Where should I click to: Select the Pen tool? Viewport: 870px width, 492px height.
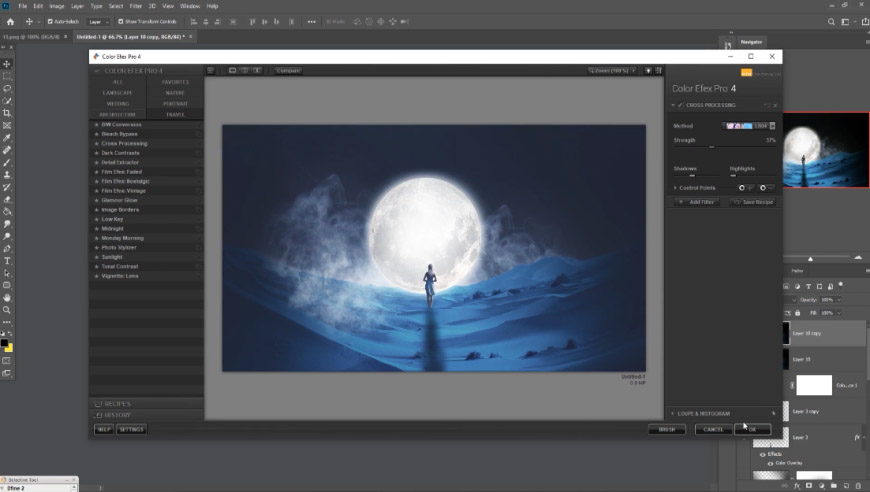click(x=7, y=248)
